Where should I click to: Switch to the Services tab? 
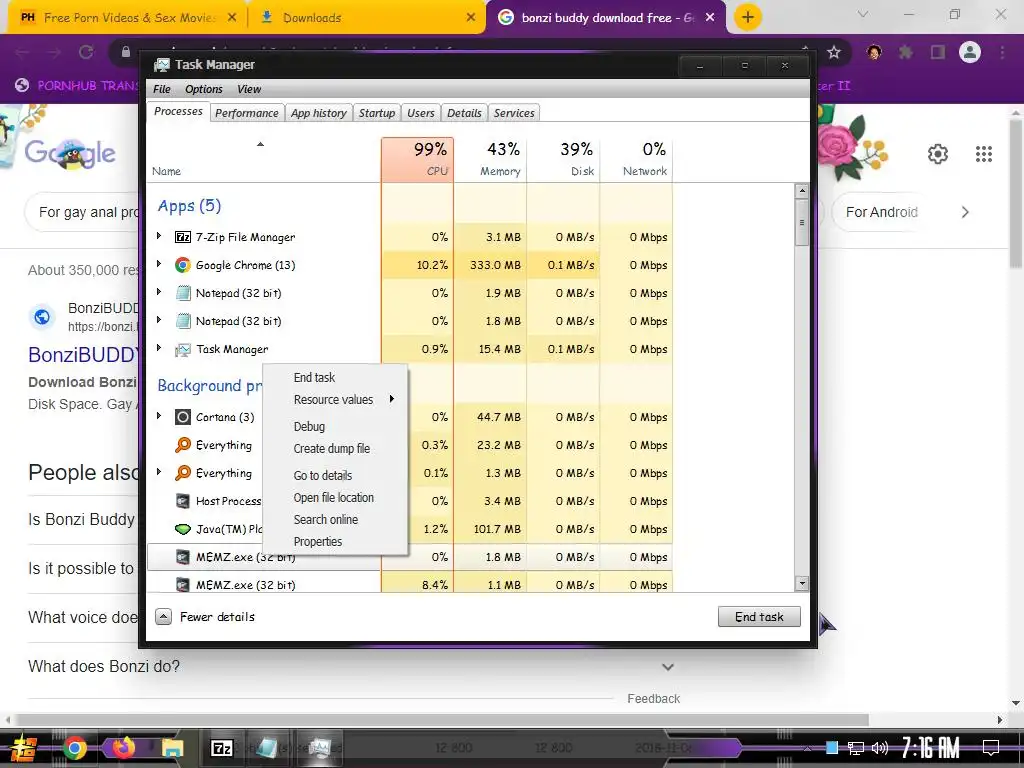514,113
